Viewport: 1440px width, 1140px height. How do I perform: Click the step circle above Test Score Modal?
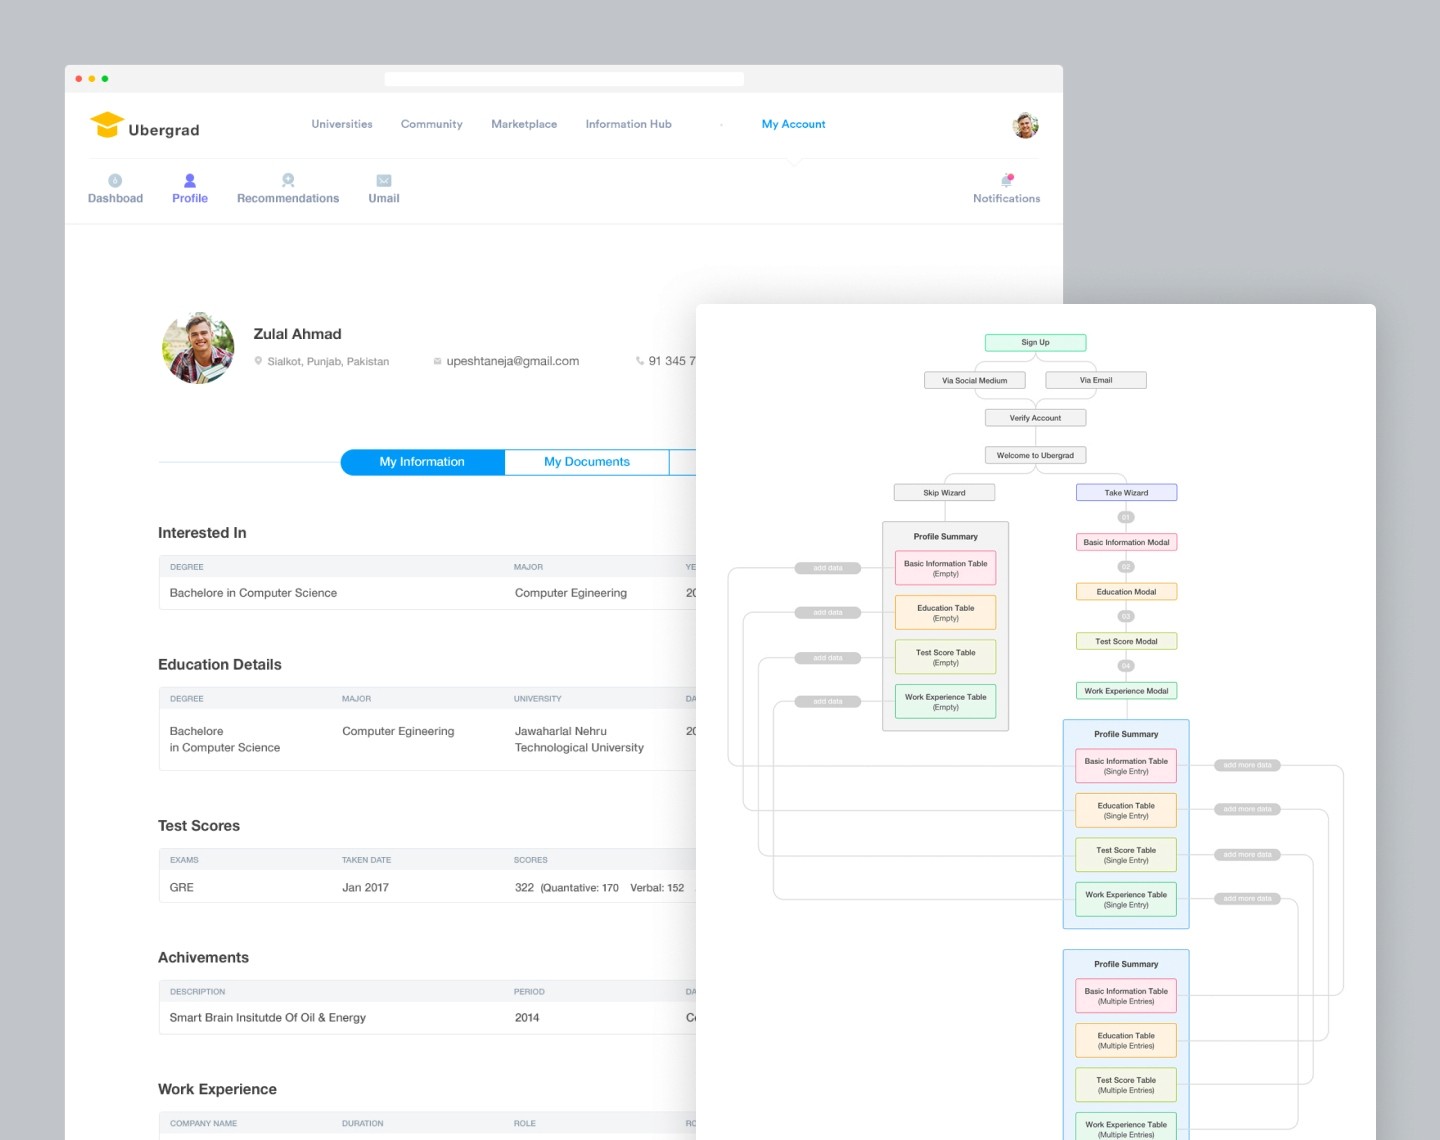1126,616
